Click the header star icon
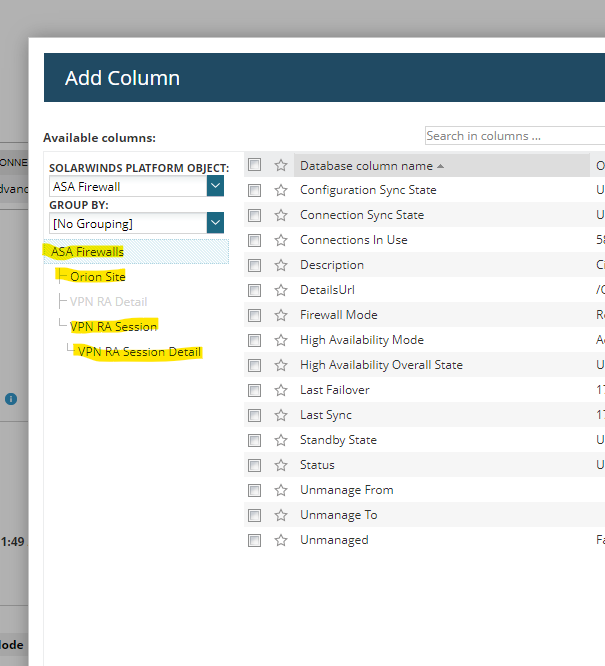 click(281, 165)
